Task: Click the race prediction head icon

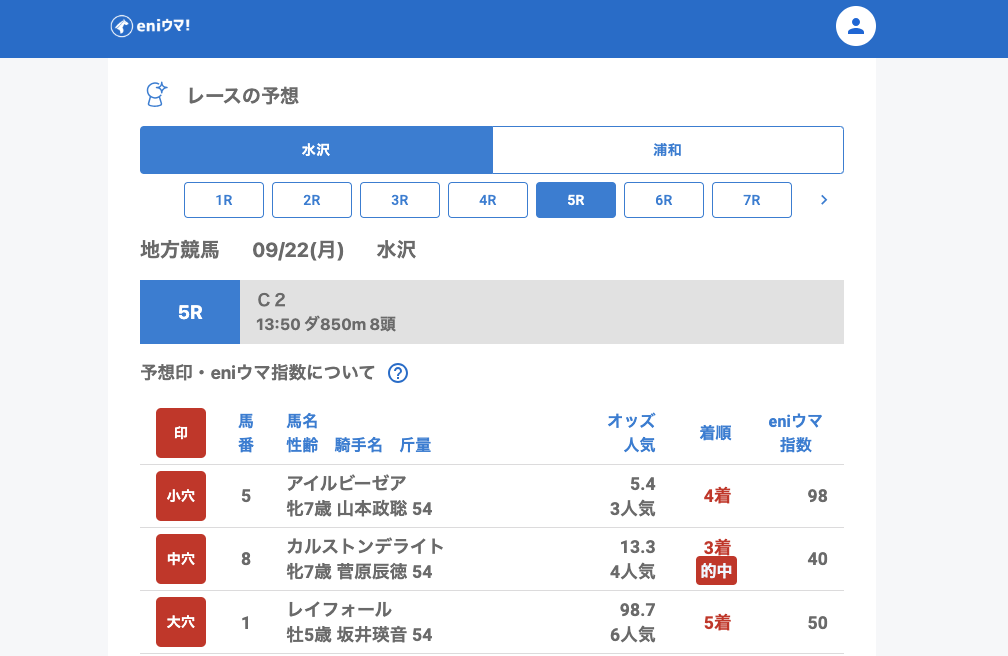Action: [156, 94]
